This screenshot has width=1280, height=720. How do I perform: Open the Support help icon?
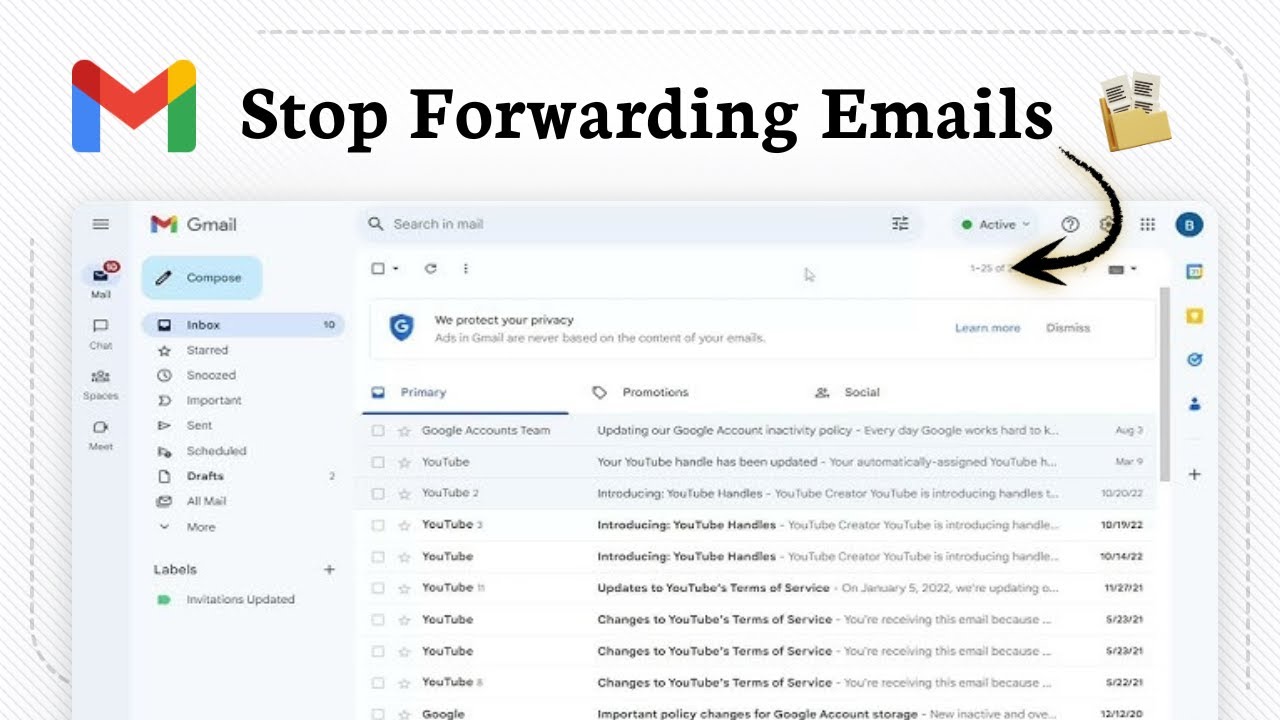pos(1070,224)
